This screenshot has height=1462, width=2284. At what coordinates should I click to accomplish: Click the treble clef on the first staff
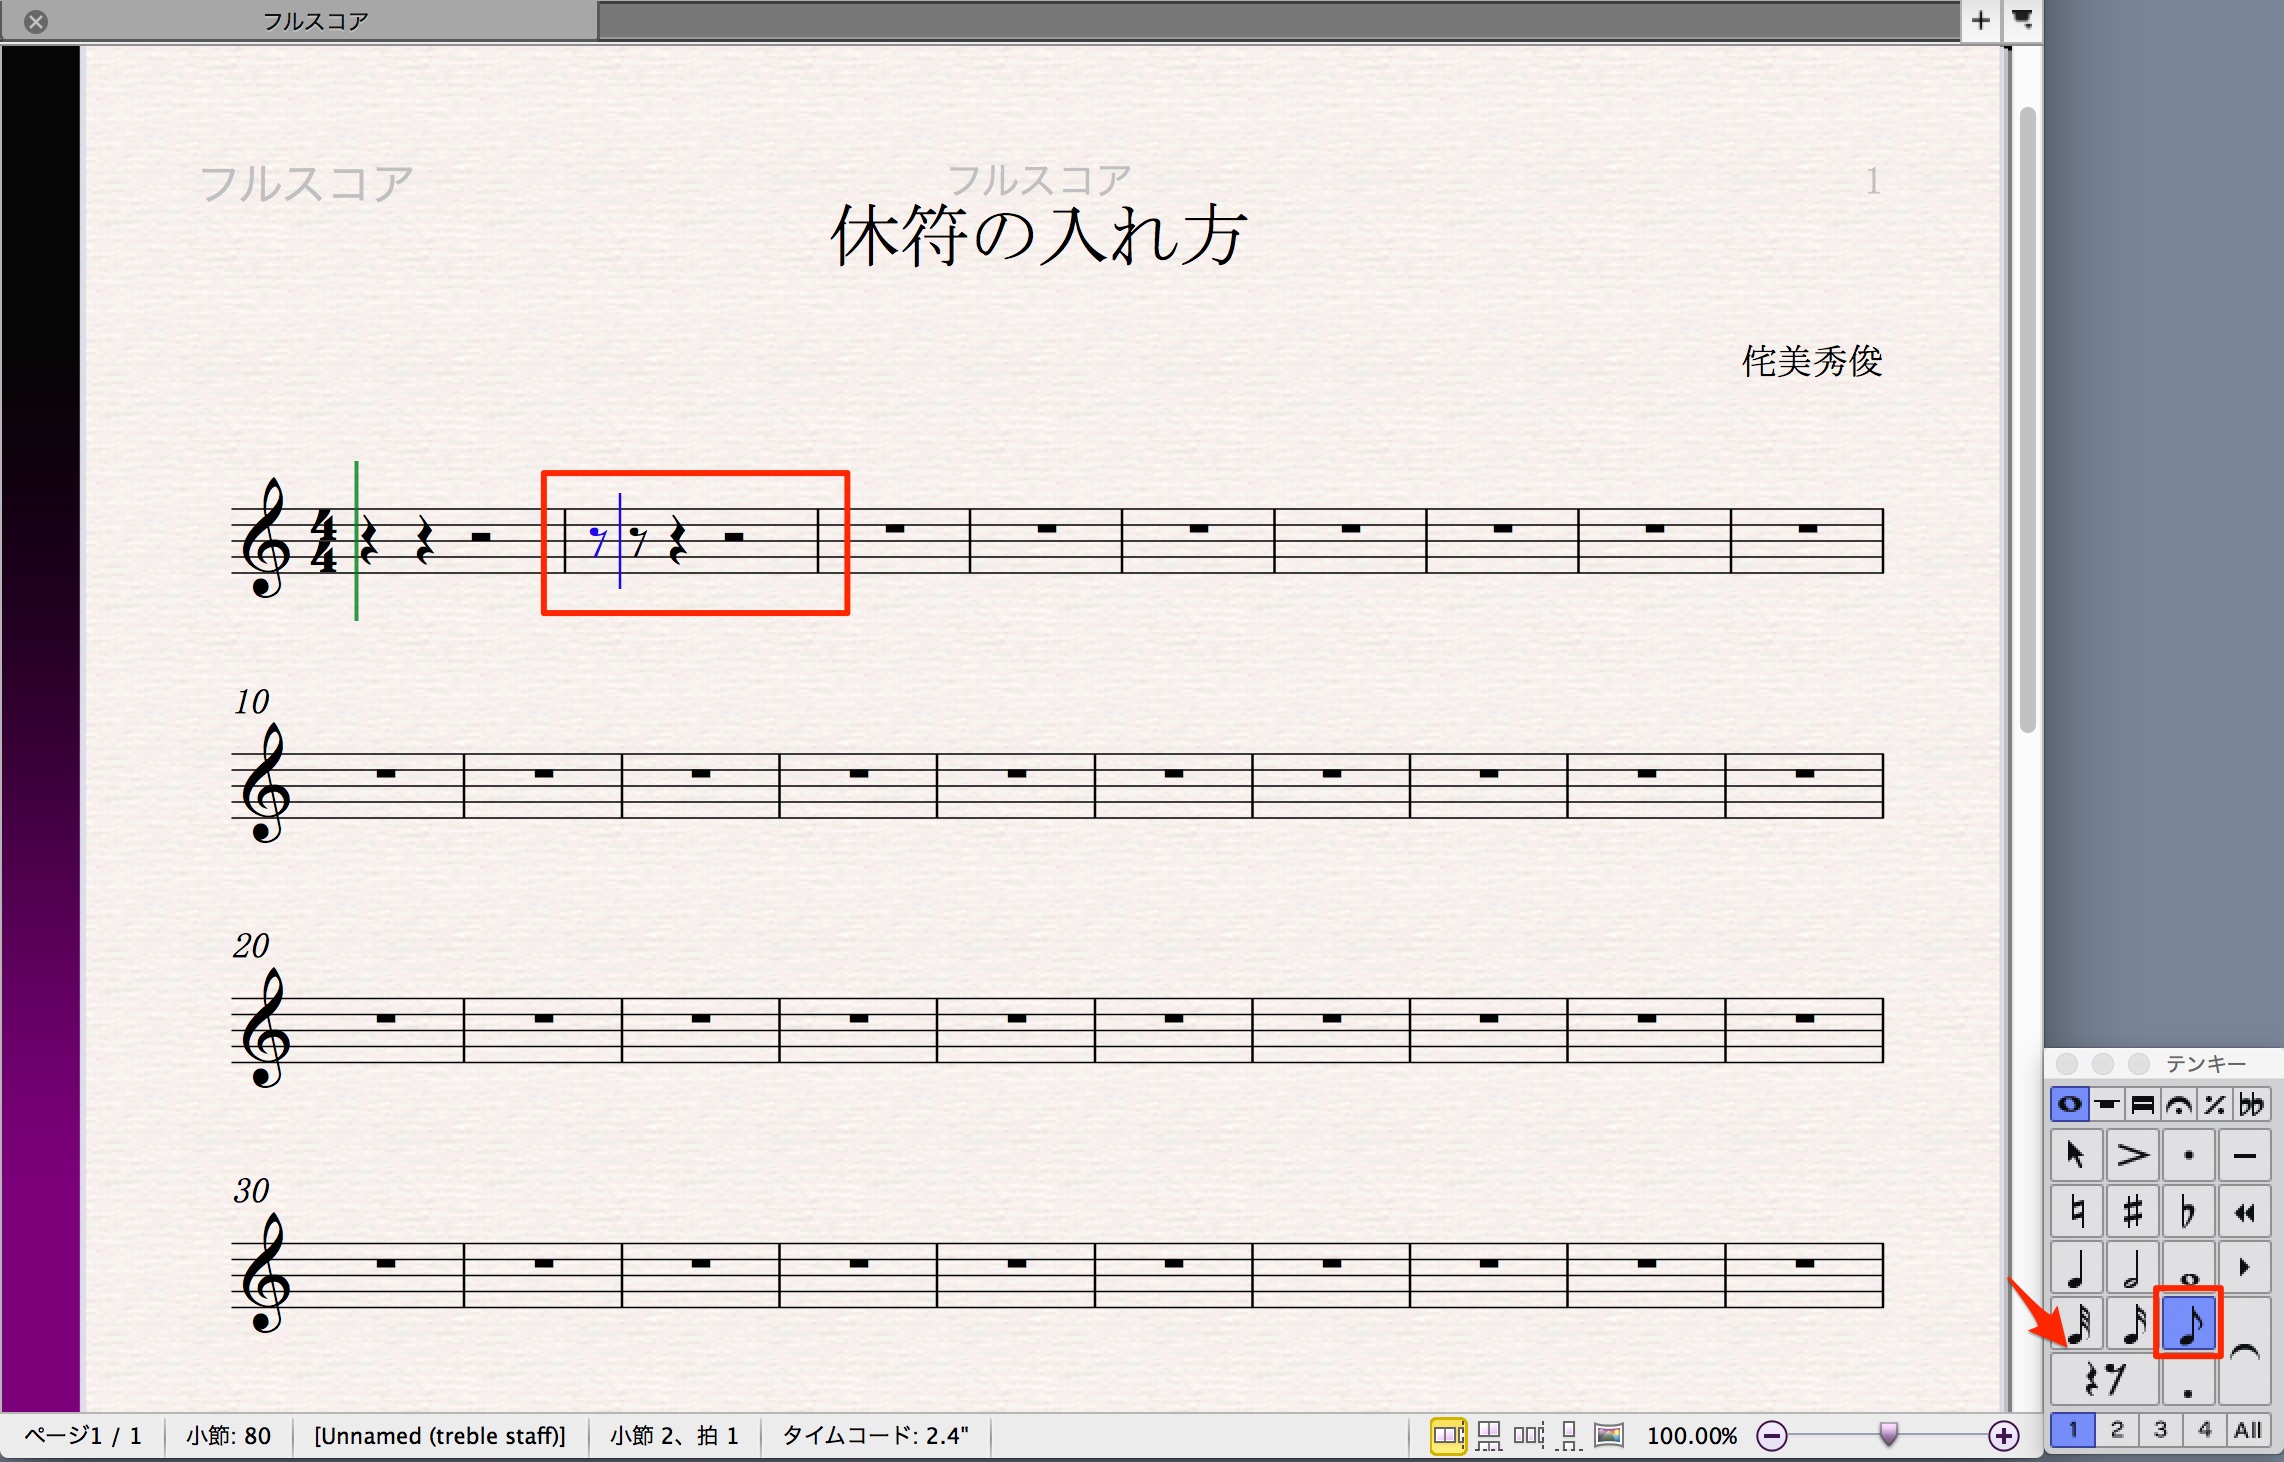point(266,538)
